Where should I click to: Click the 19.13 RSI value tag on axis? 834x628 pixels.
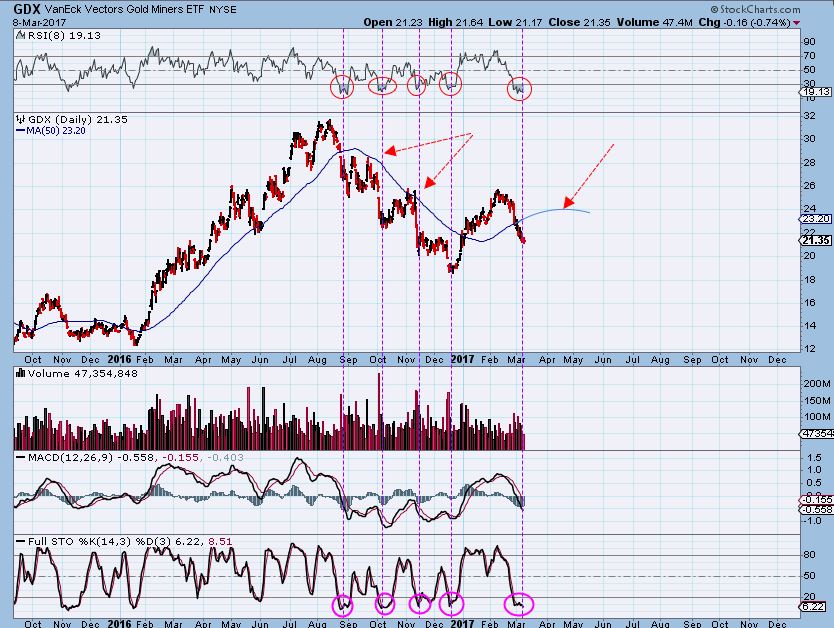pos(816,92)
